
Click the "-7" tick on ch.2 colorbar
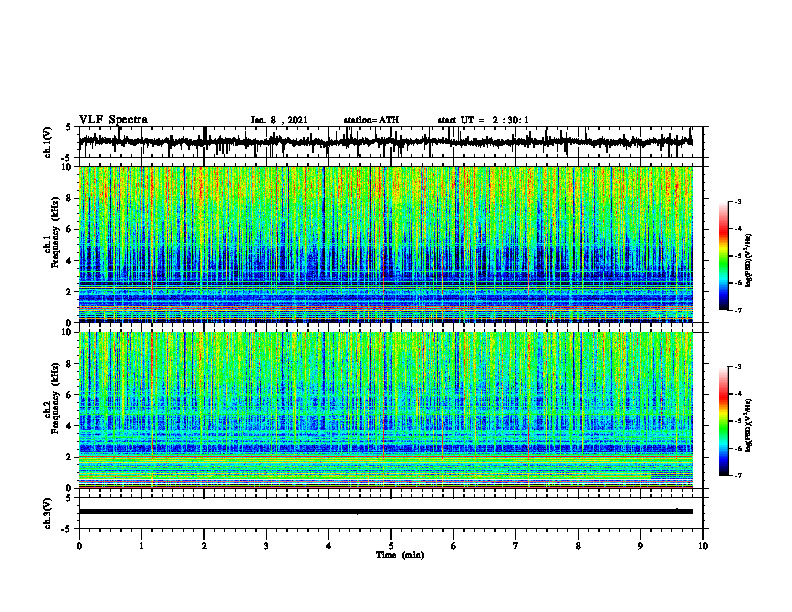pos(738,476)
